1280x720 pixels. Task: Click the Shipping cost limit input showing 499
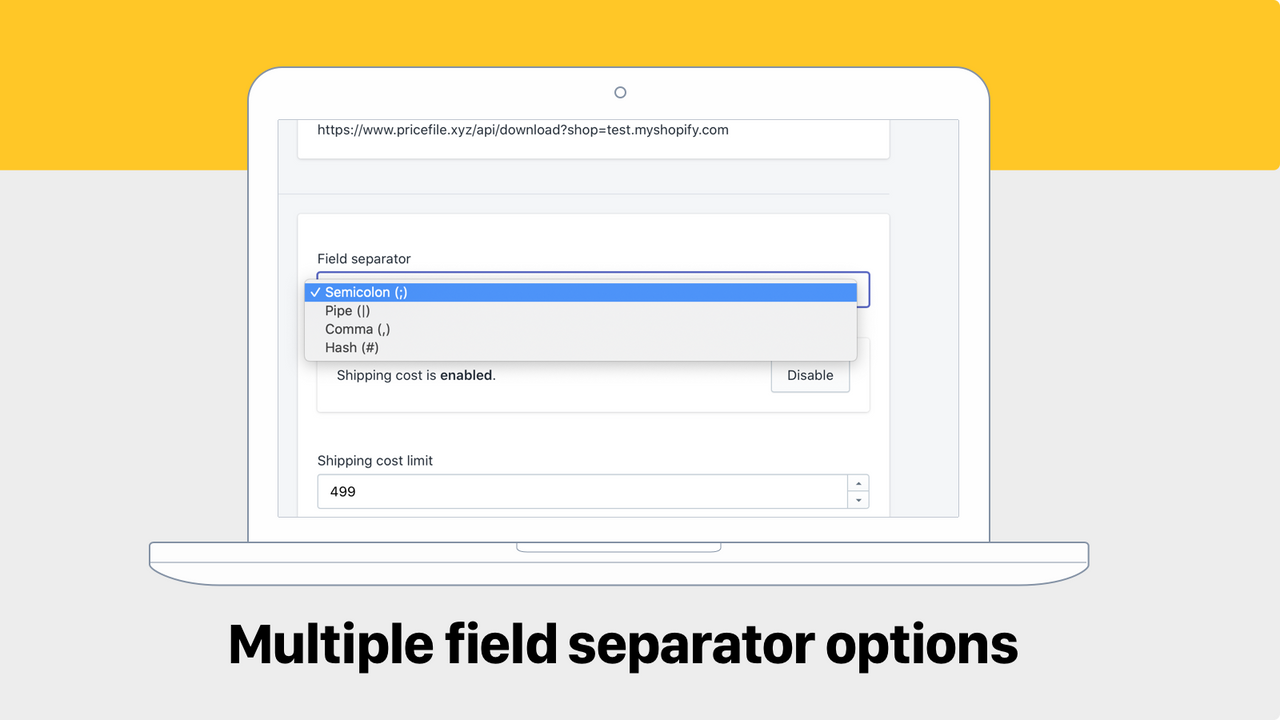click(500, 491)
